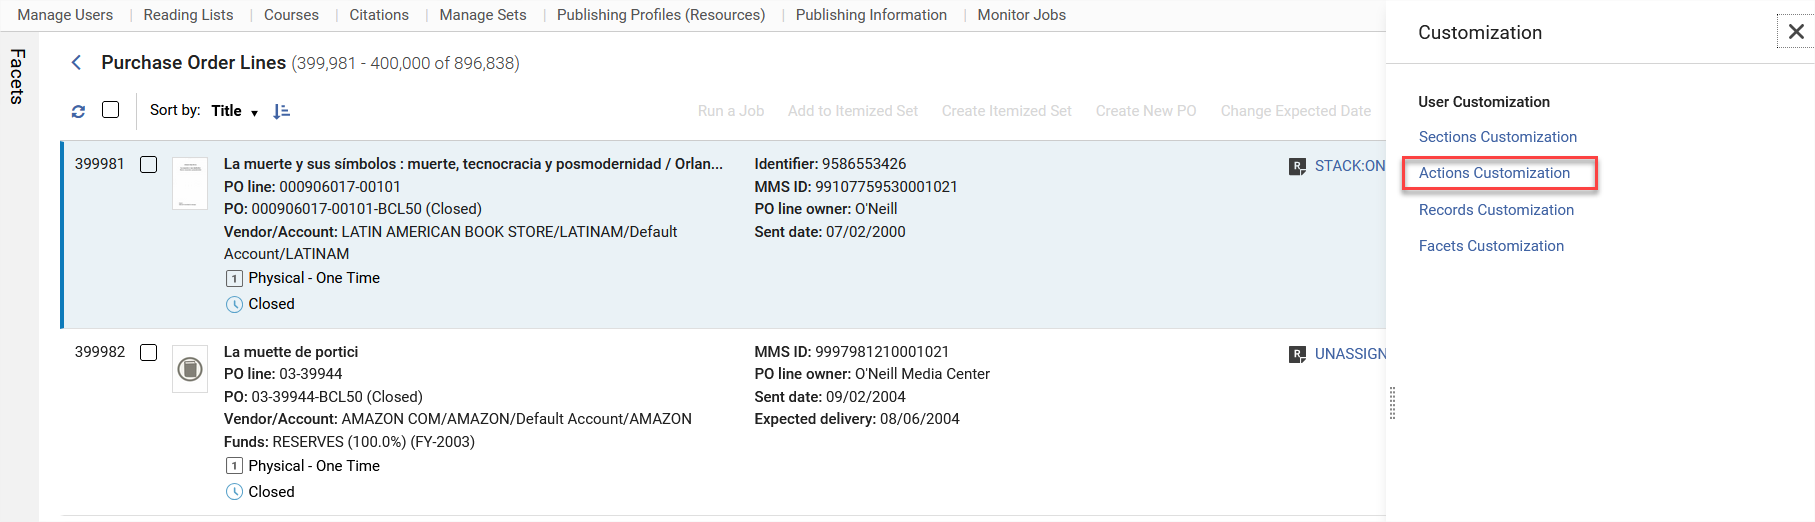Click the clock icon beside Closed in record 399982
The height and width of the screenshot is (522, 1815).
[x=234, y=492]
